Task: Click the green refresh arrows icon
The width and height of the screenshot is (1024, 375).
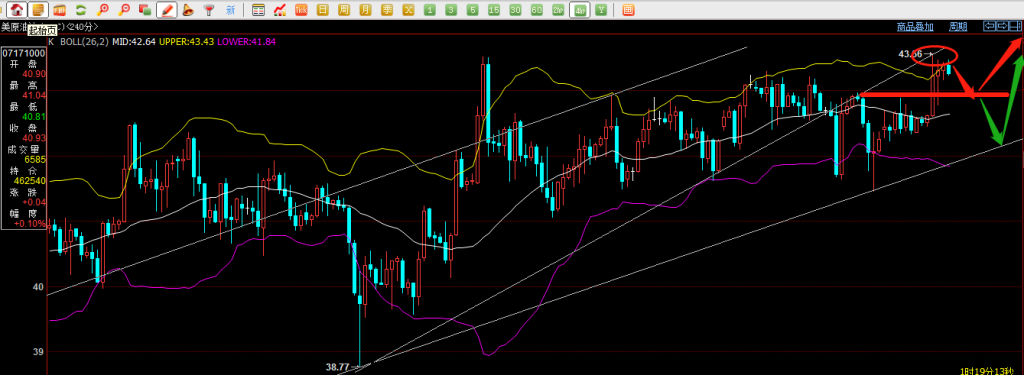Action: pos(81,9)
